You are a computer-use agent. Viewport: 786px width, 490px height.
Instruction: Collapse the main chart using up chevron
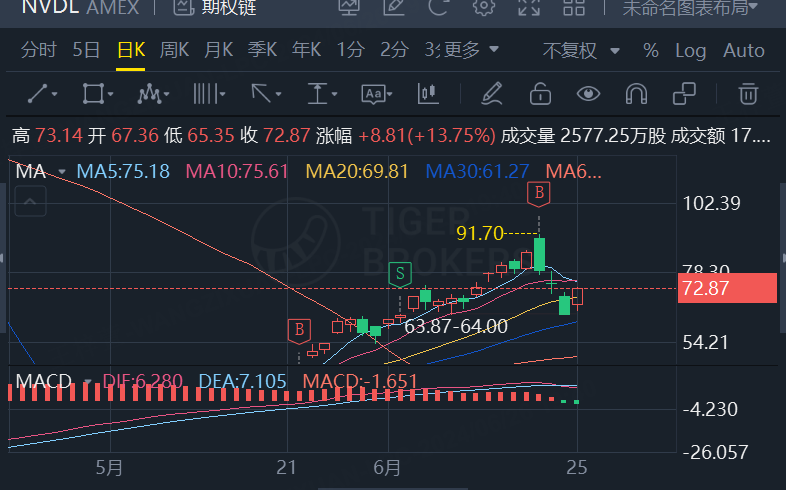pos(30,202)
